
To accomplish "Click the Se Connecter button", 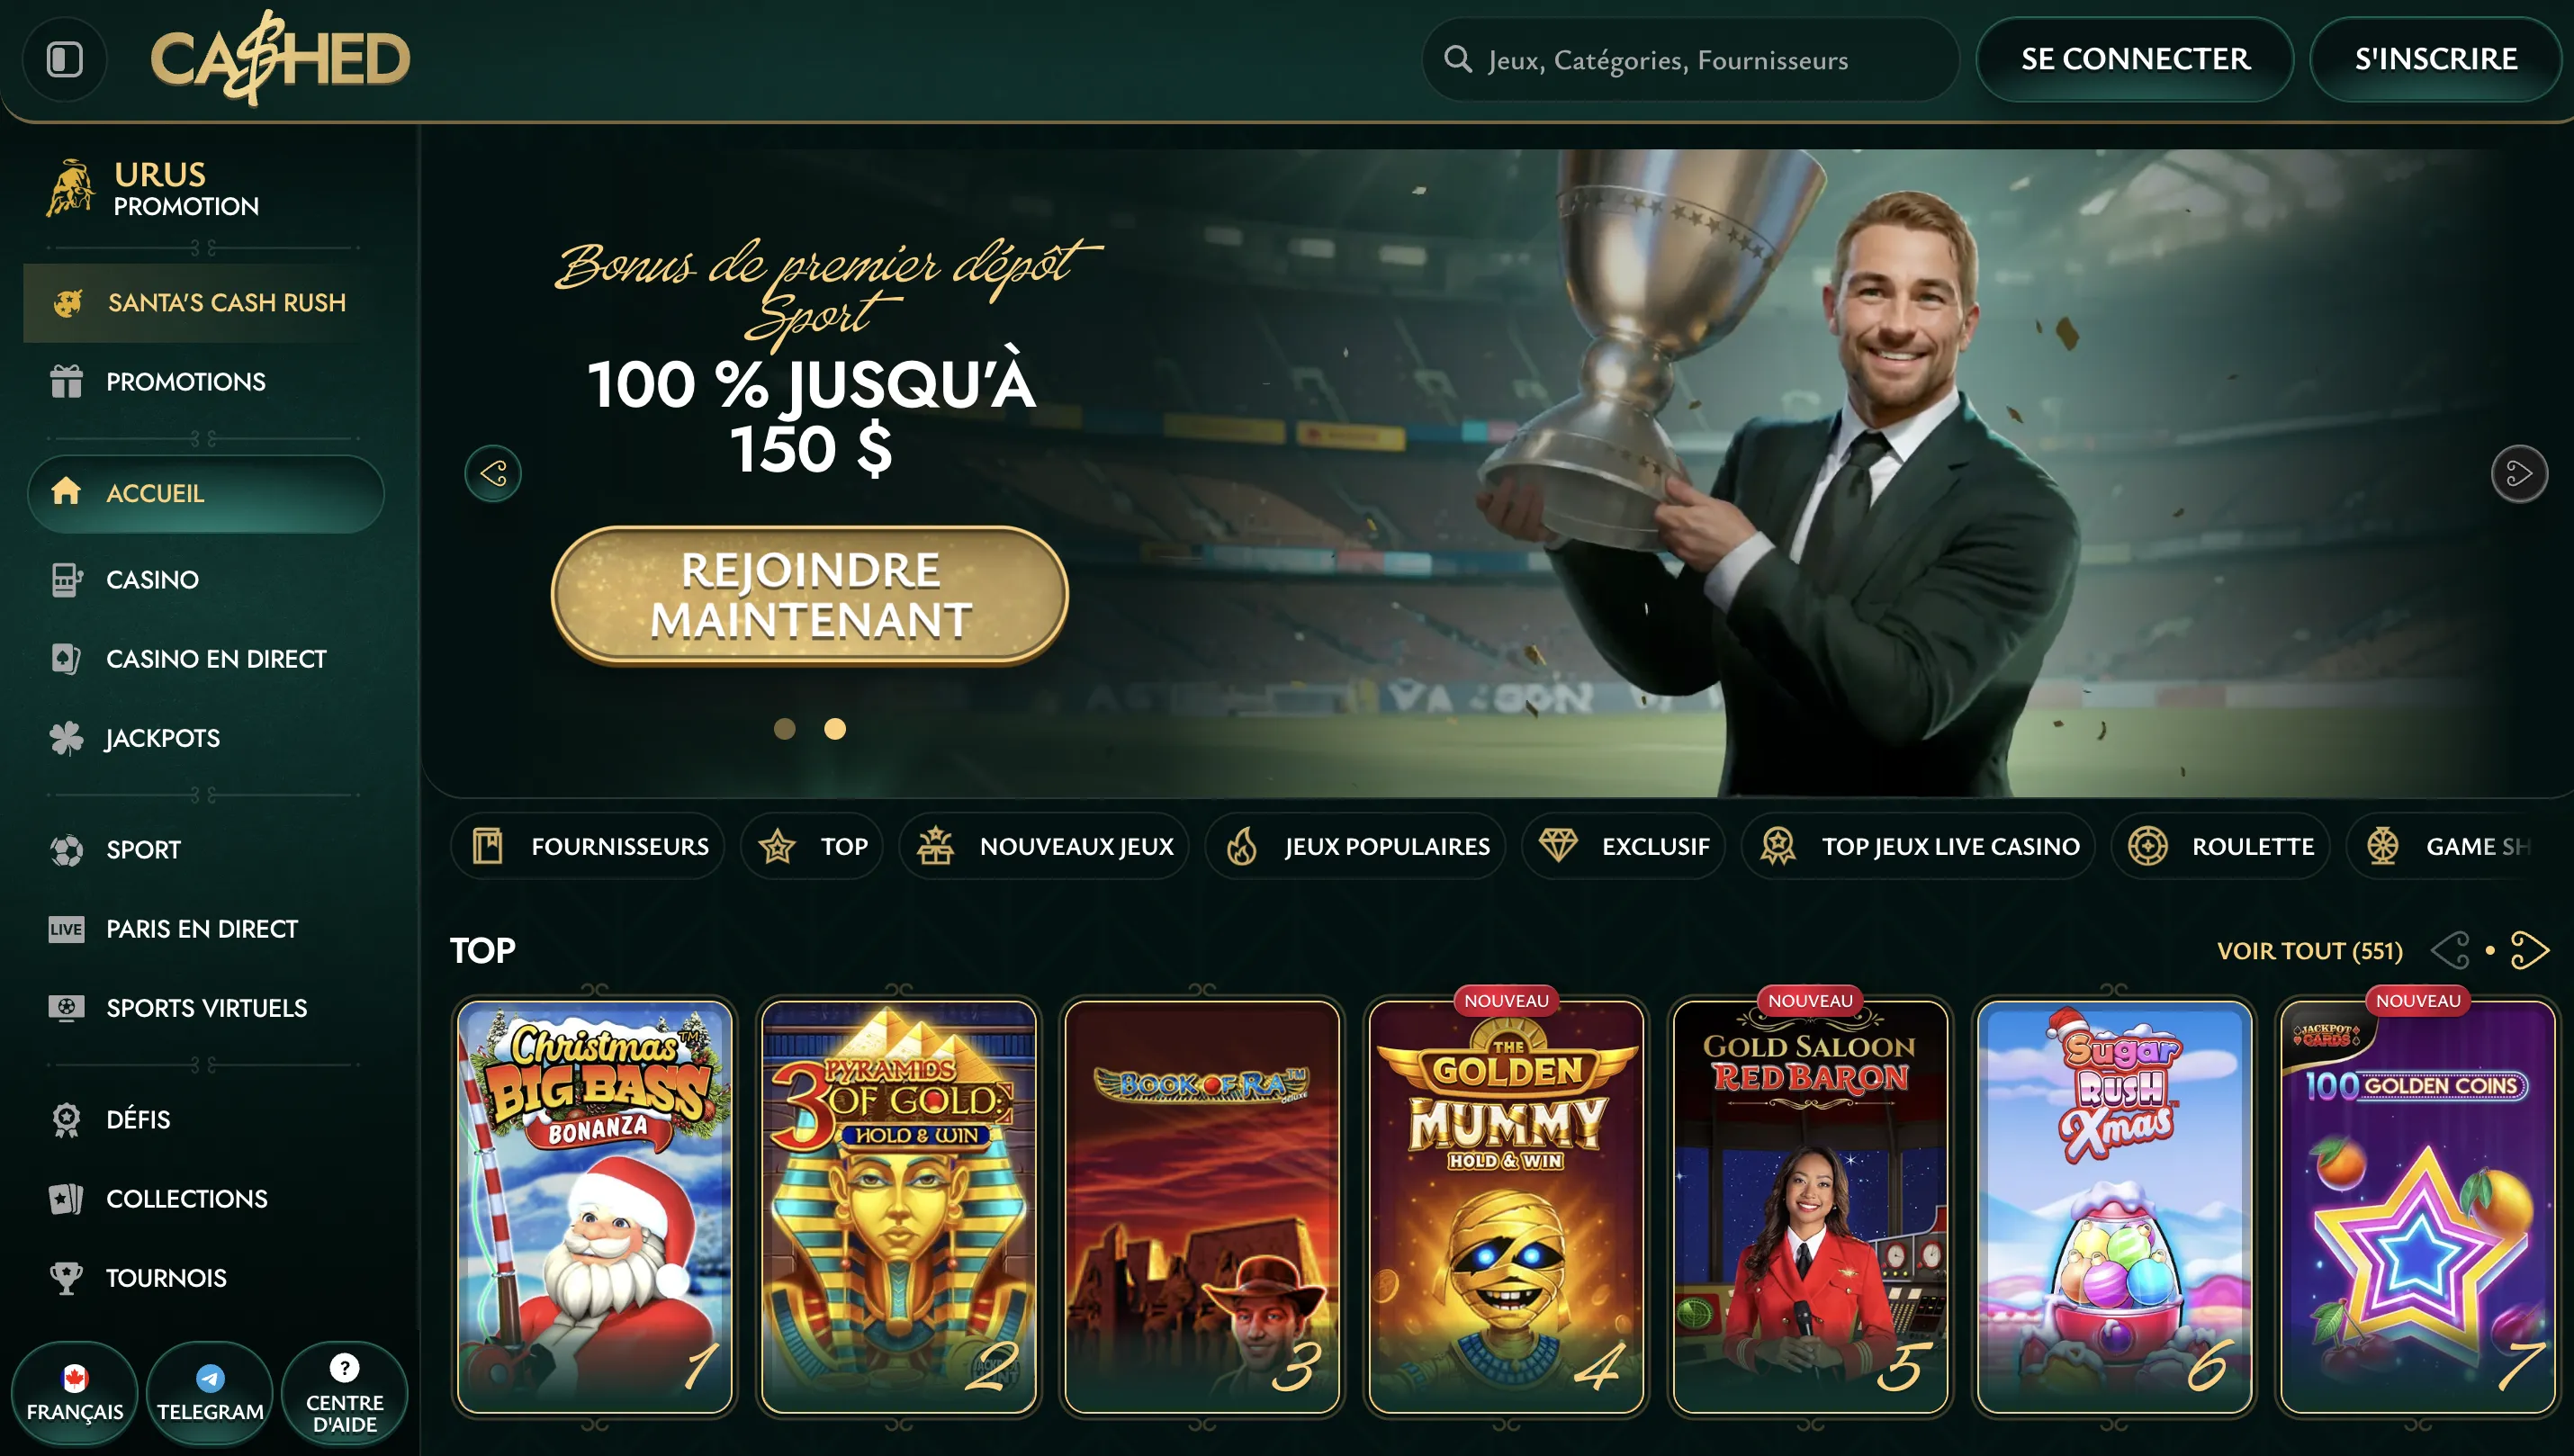I will (2135, 59).
